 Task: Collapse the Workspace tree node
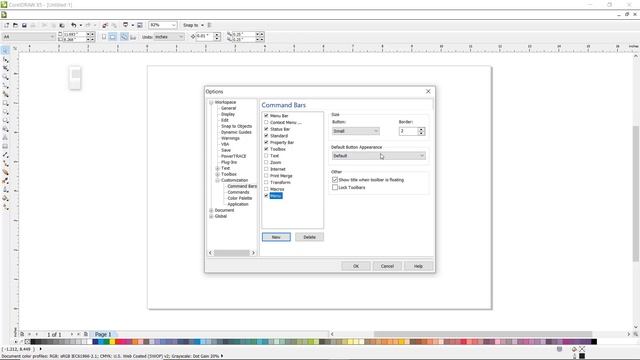pos(211,102)
